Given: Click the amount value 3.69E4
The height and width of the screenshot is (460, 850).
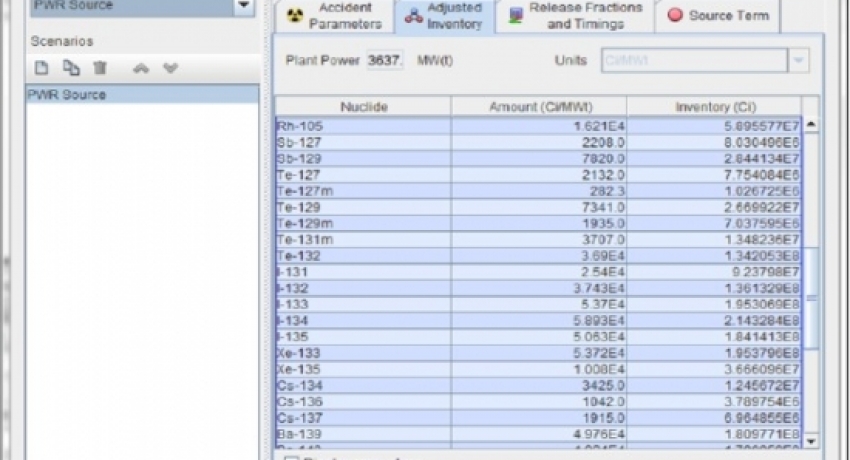Looking at the screenshot, I should (603, 256).
